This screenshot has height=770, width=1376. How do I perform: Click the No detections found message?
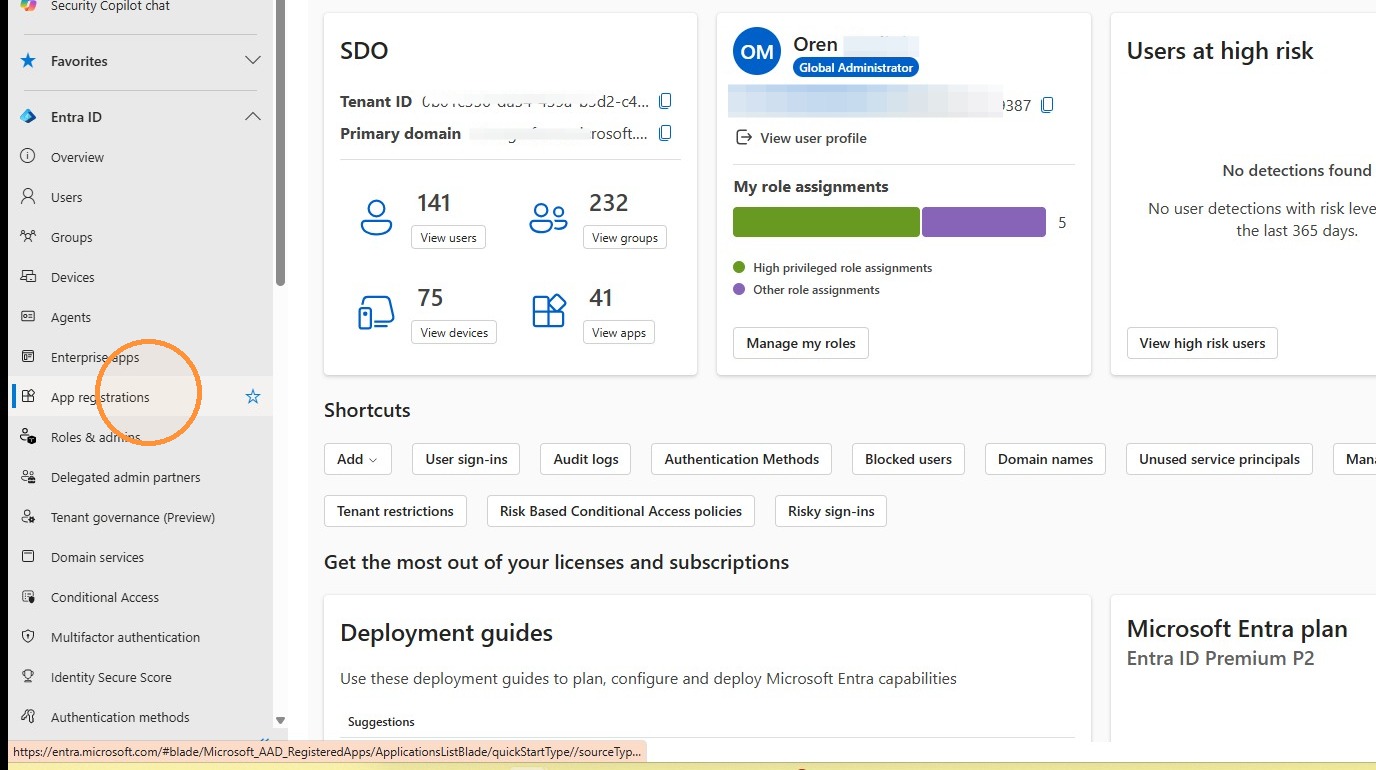click(x=1297, y=171)
